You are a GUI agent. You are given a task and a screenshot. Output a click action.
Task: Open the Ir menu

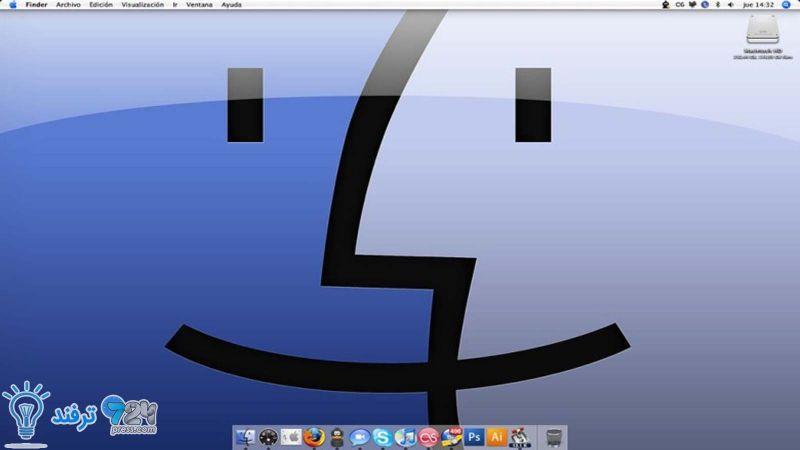pos(175,5)
